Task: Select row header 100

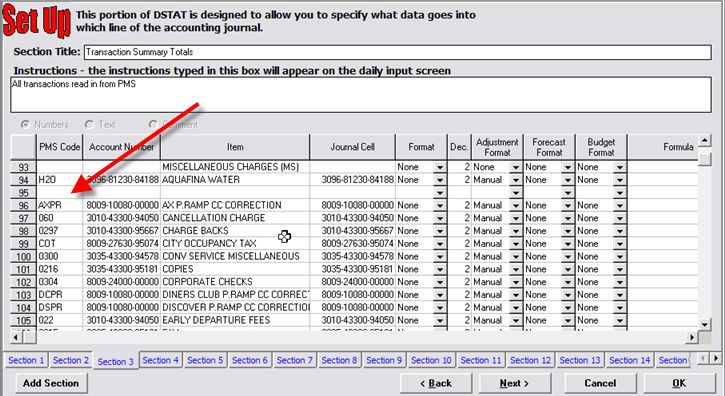Action: pyautogui.click(x=23, y=256)
